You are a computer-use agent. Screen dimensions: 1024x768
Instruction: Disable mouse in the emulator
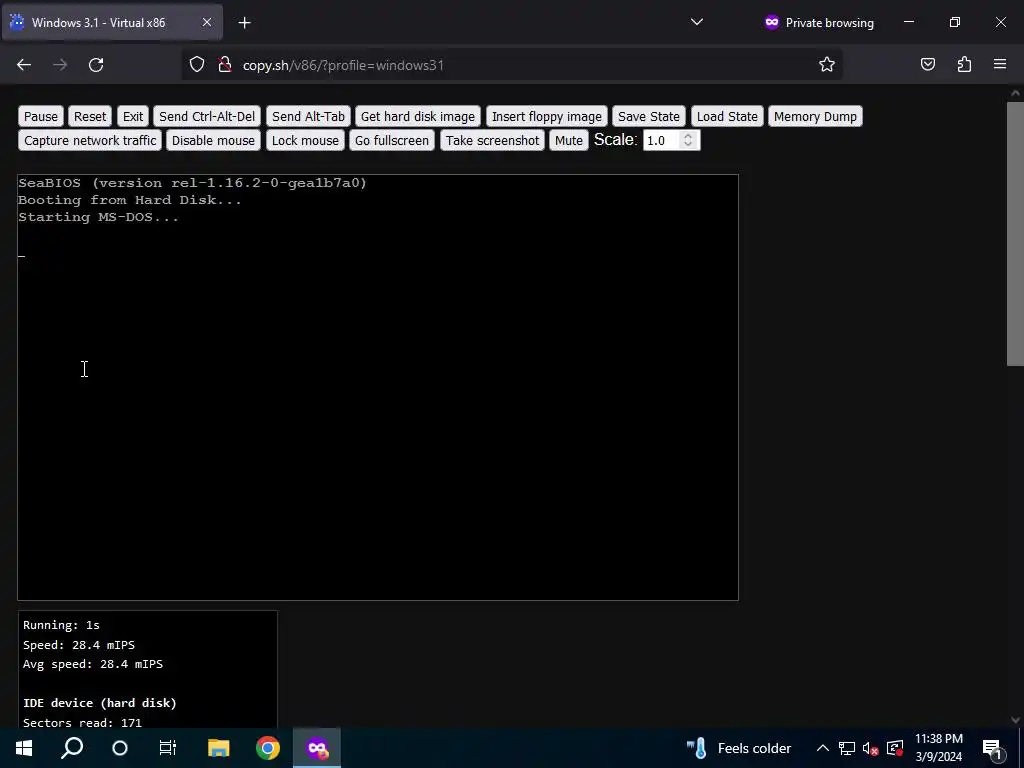(213, 140)
